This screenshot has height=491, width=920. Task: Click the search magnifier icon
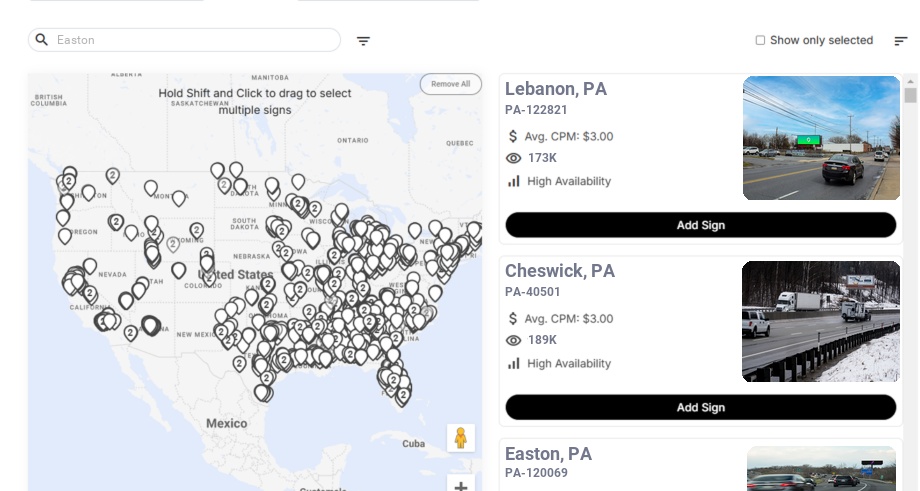point(42,40)
